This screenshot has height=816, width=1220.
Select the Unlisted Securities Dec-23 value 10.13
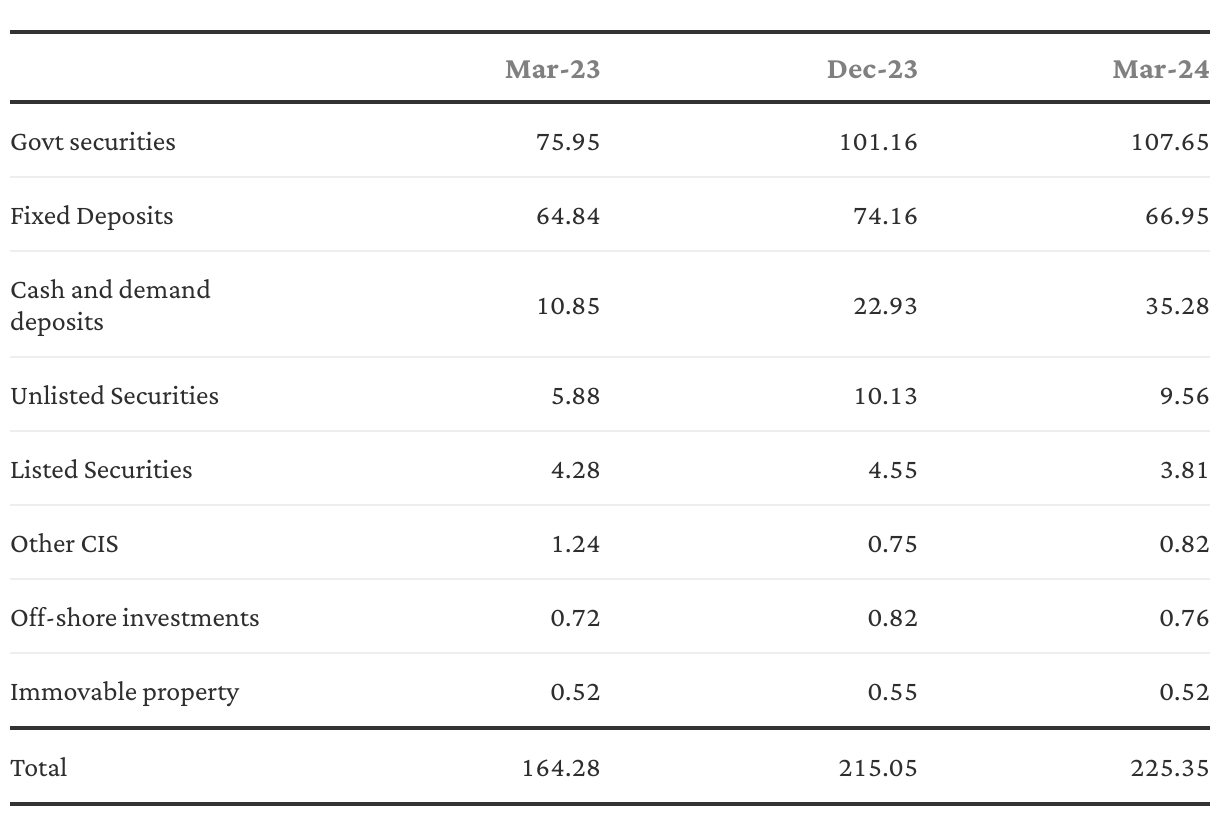point(878,396)
